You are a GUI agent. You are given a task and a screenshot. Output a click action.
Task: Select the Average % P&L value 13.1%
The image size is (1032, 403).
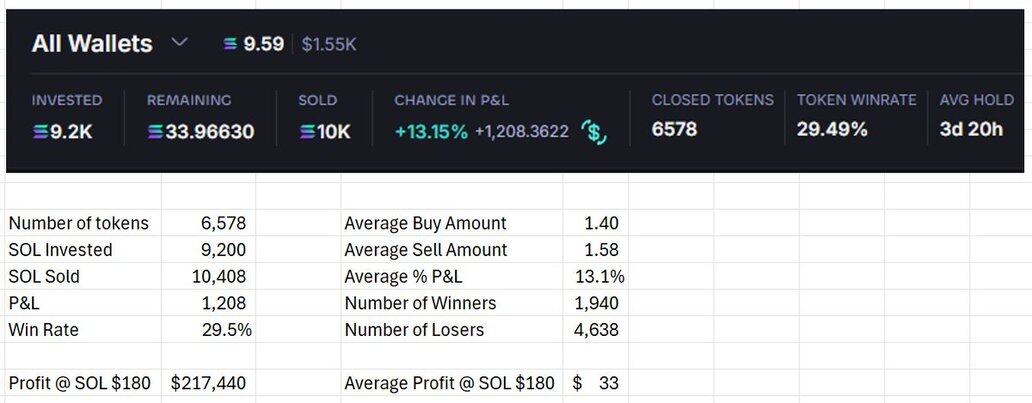(x=601, y=276)
